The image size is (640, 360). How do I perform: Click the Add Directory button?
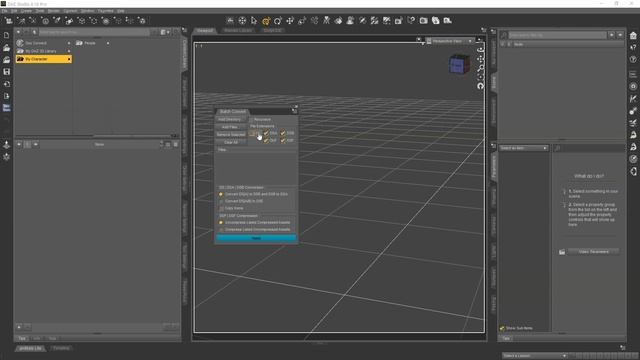click(x=231, y=120)
